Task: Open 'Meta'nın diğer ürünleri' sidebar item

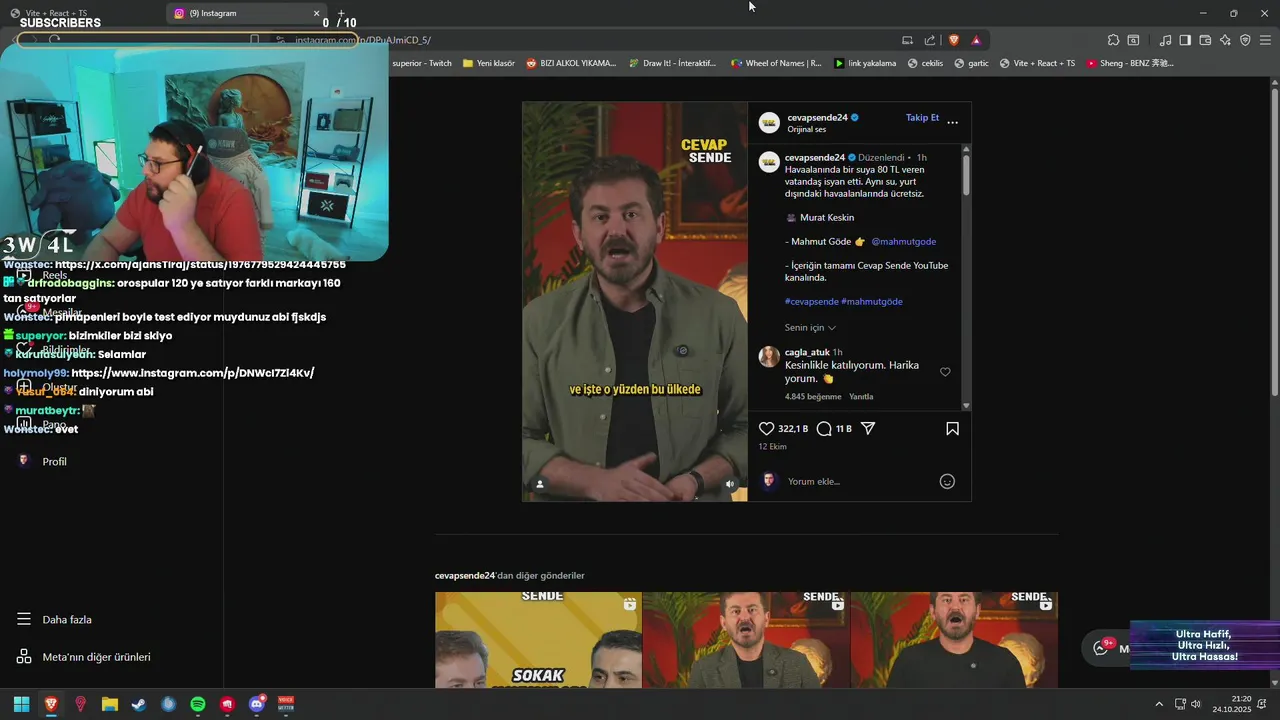Action: [x=83, y=657]
